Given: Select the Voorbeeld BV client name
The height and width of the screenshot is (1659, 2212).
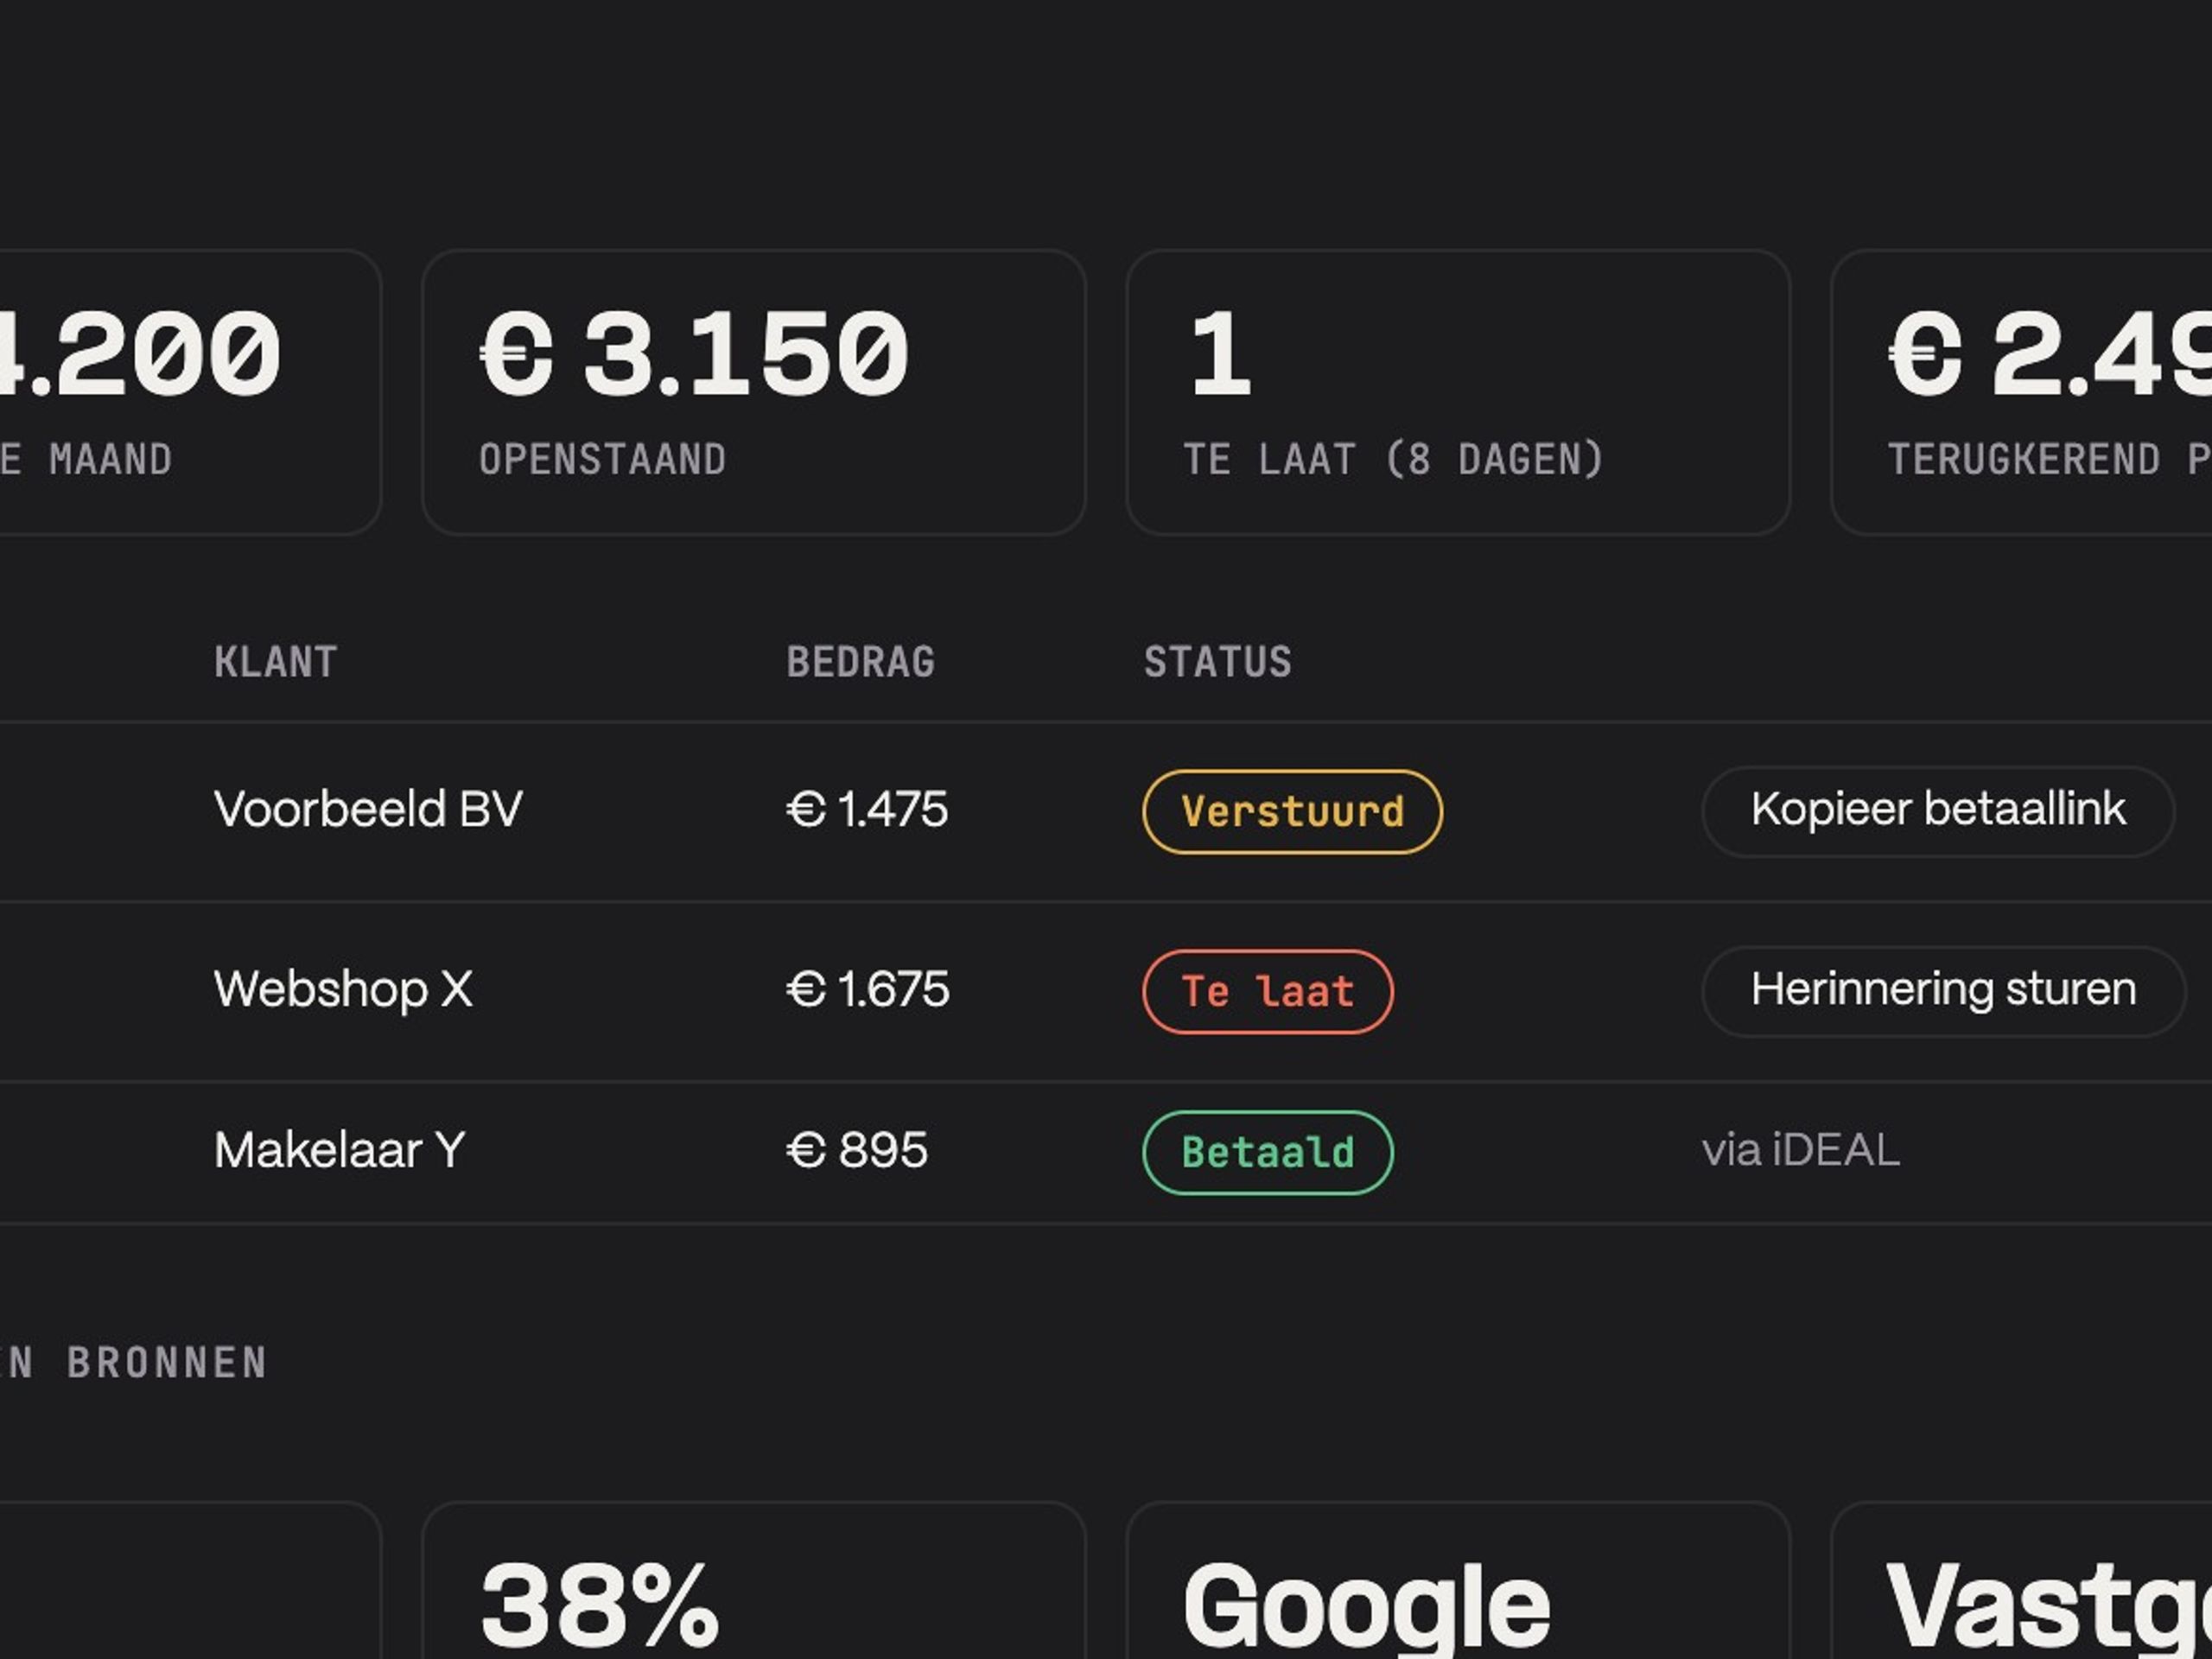Looking at the screenshot, I should (x=368, y=809).
